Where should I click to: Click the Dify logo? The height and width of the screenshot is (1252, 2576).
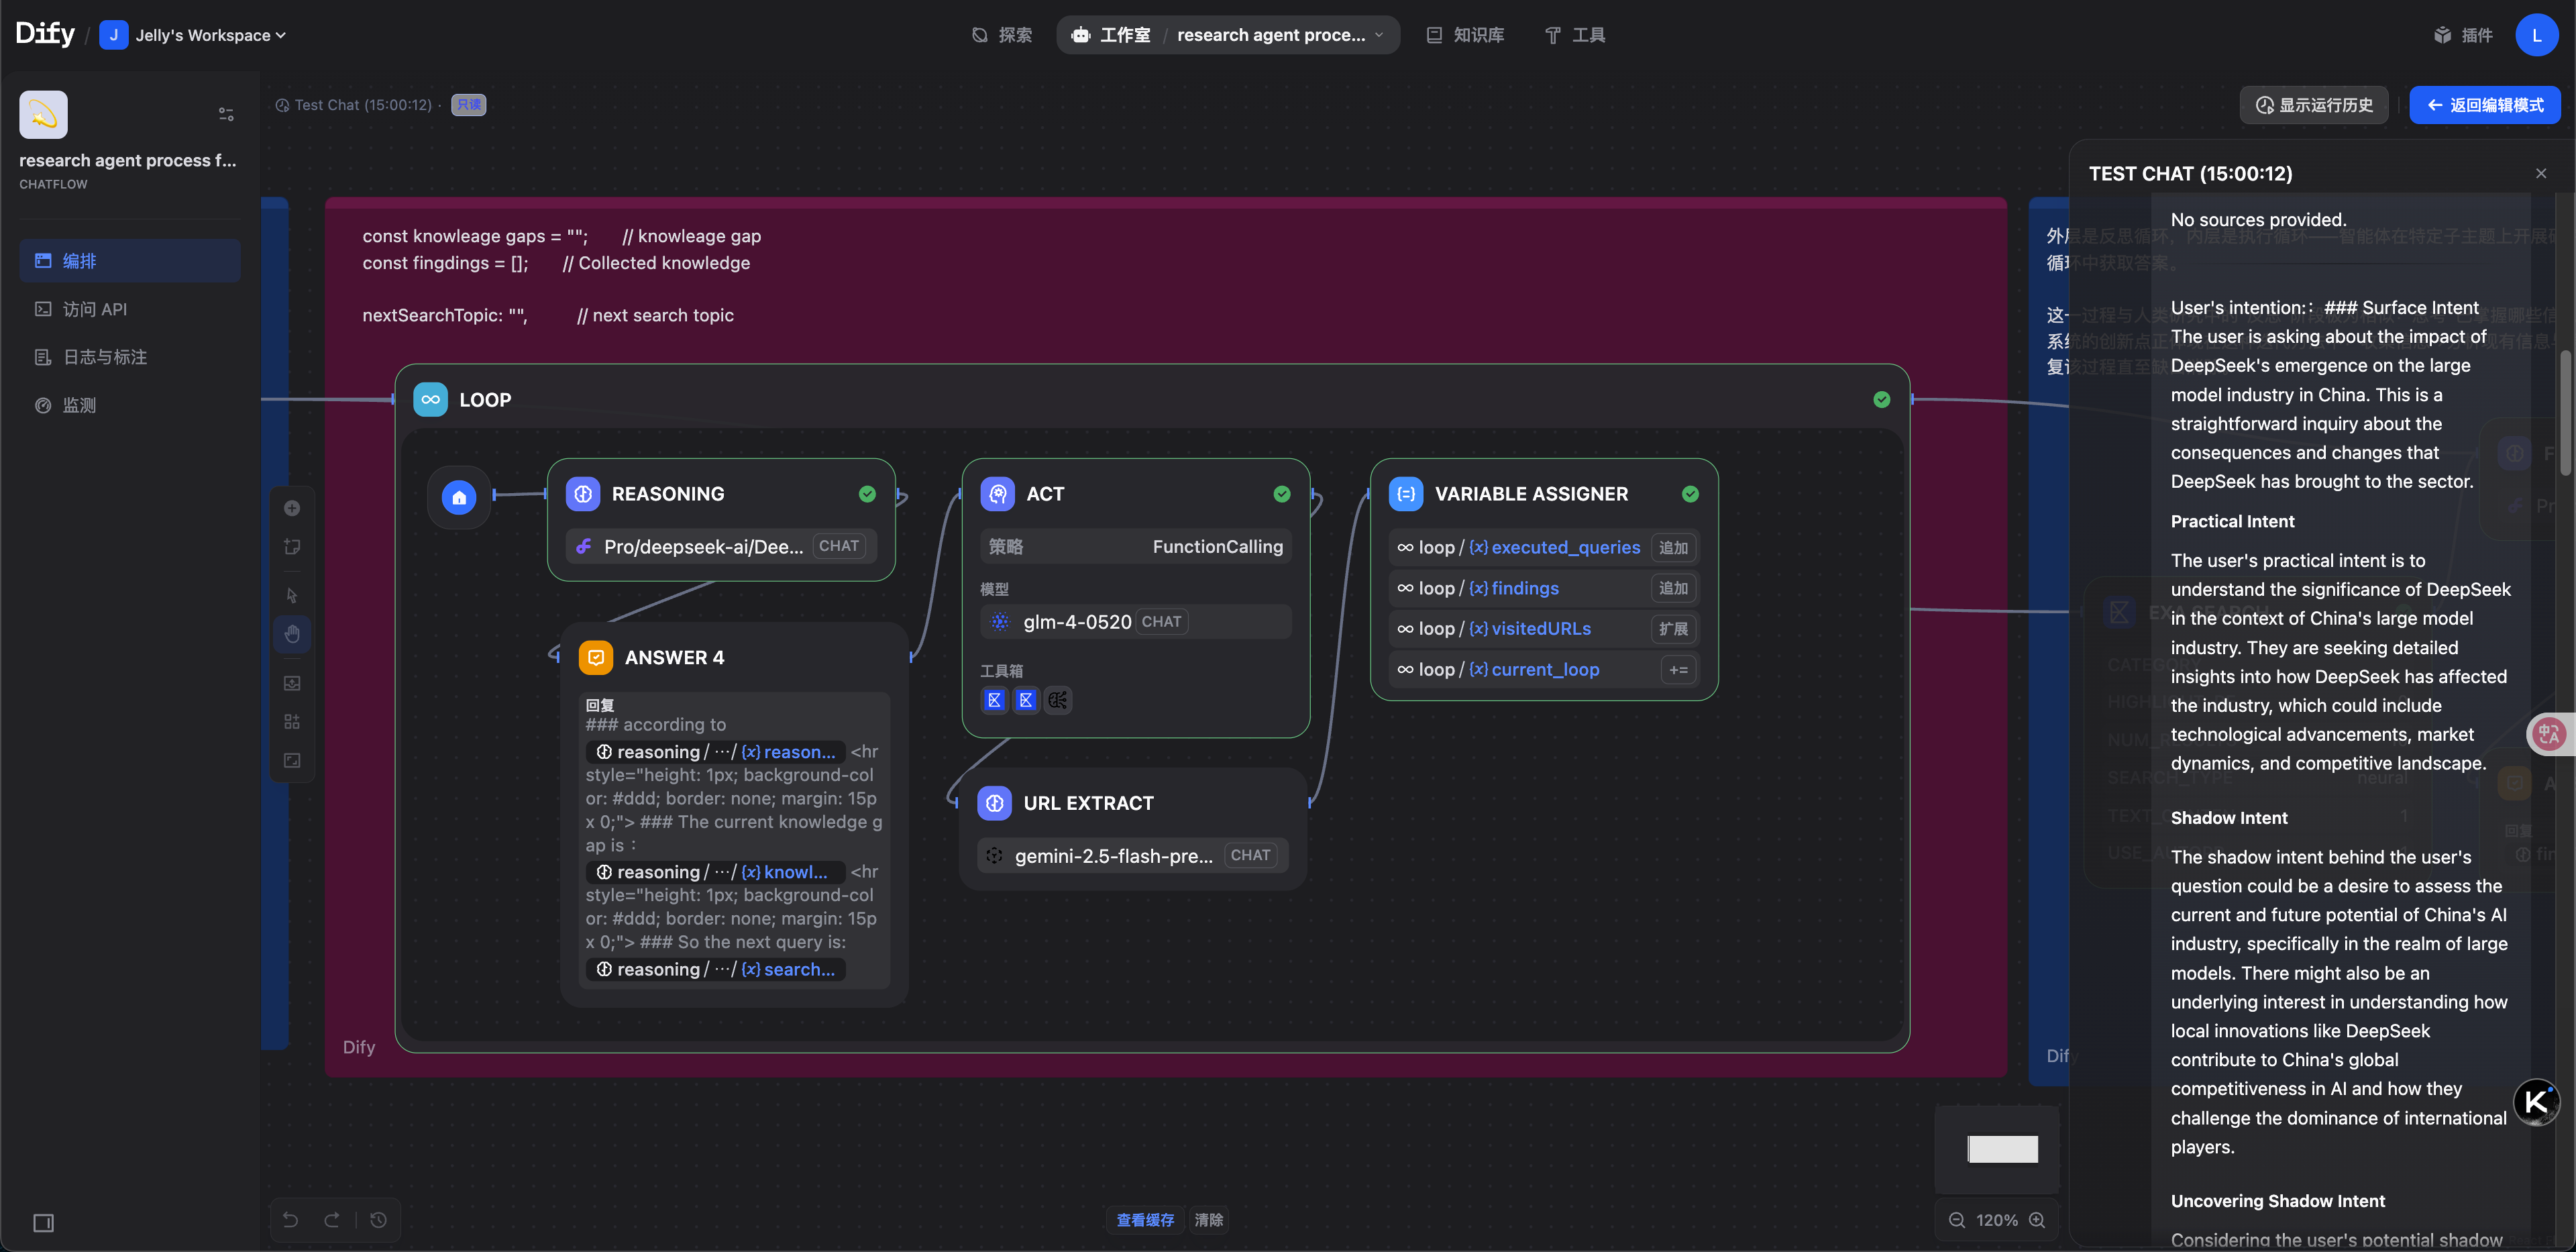[45, 34]
